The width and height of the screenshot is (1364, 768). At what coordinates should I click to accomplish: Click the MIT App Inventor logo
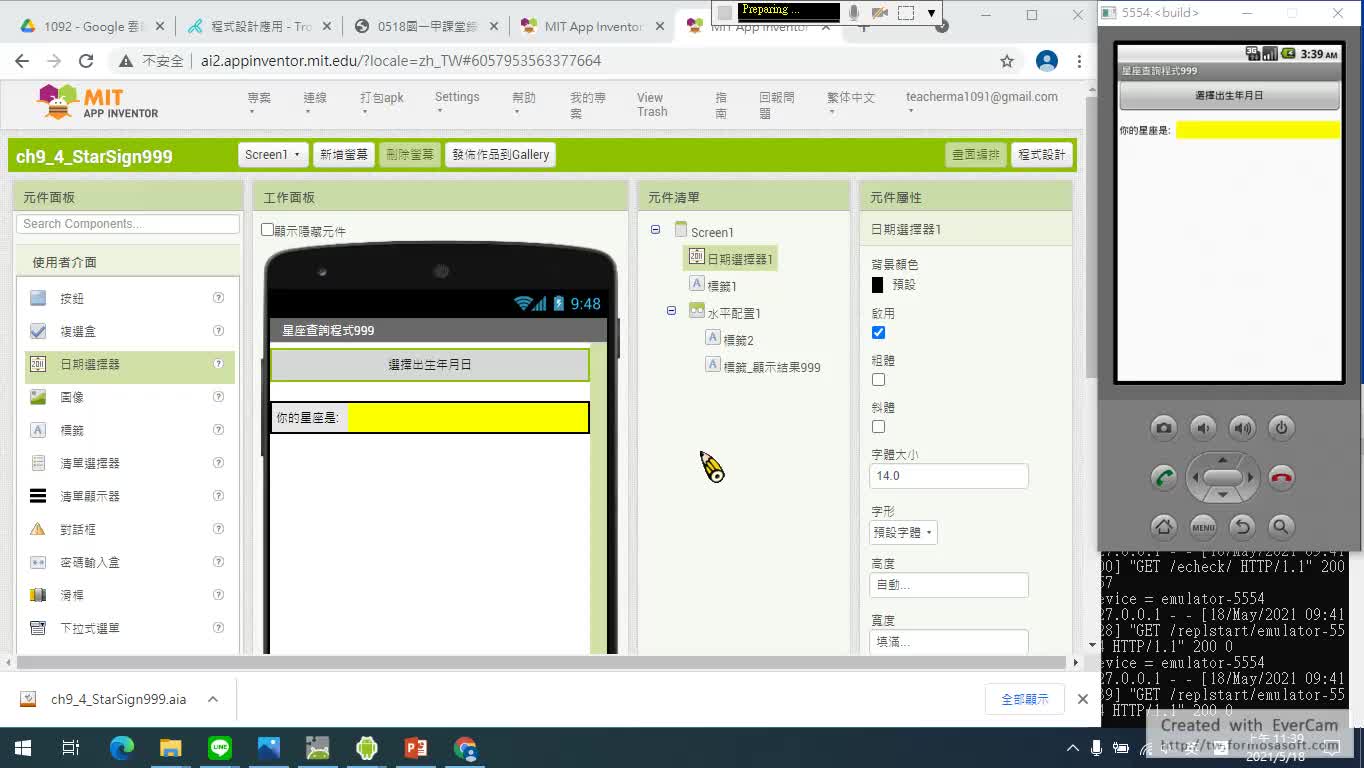pos(97,102)
